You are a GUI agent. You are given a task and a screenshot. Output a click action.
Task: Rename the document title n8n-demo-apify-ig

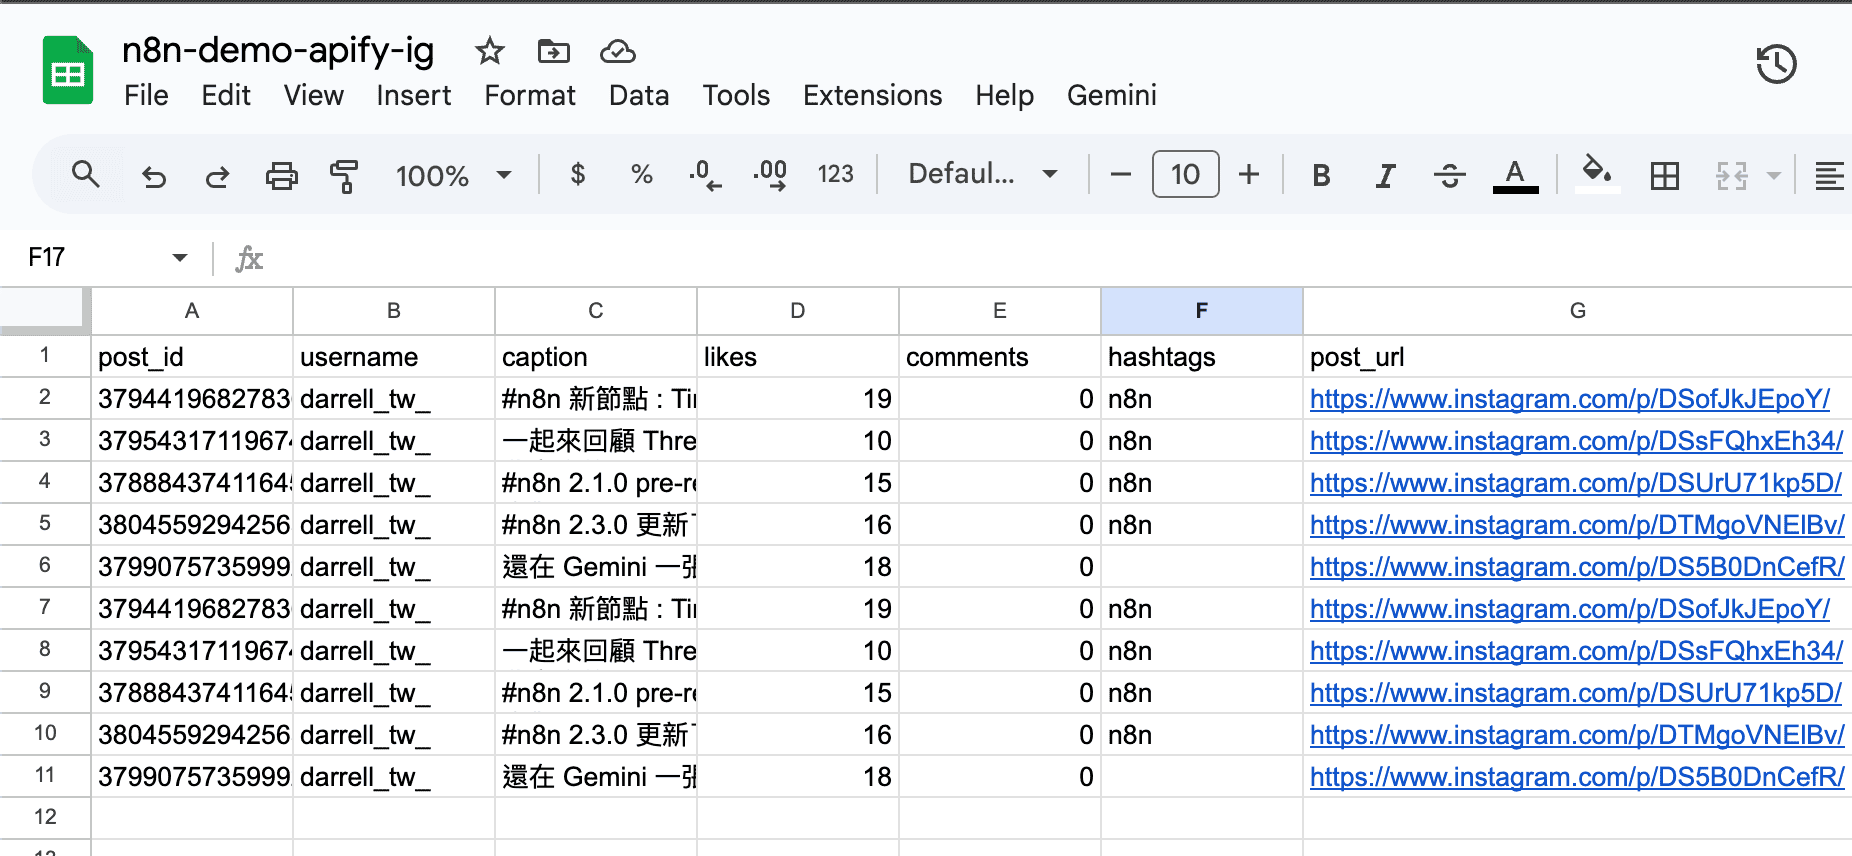pos(278,50)
